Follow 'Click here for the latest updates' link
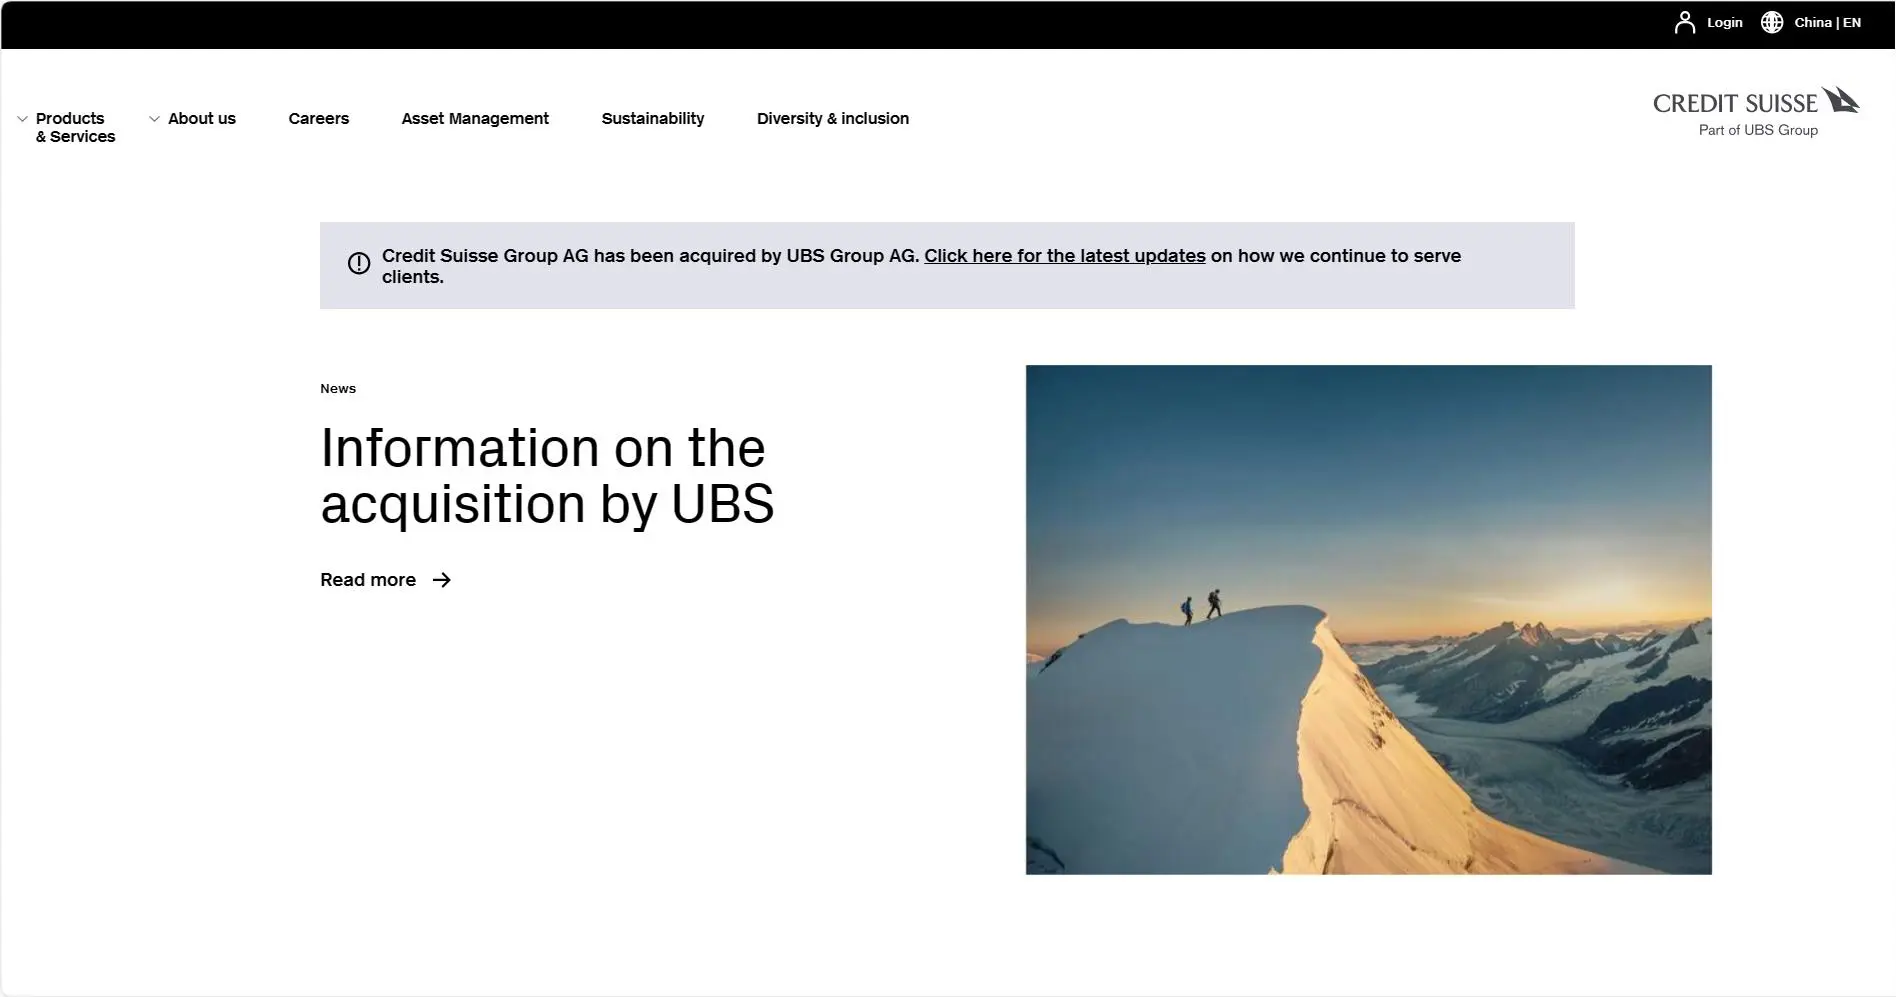1896x997 pixels. pyautogui.click(x=1065, y=256)
